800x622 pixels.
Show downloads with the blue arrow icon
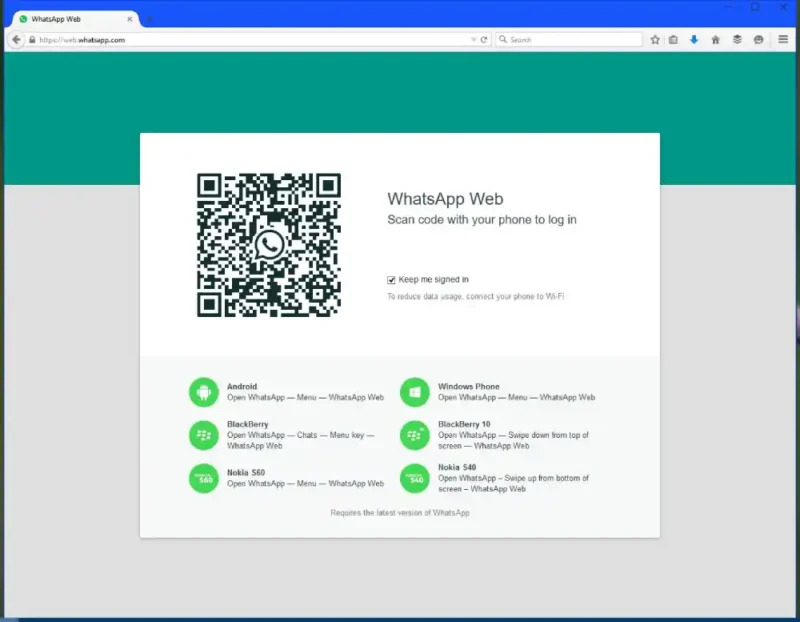point(694,39)
